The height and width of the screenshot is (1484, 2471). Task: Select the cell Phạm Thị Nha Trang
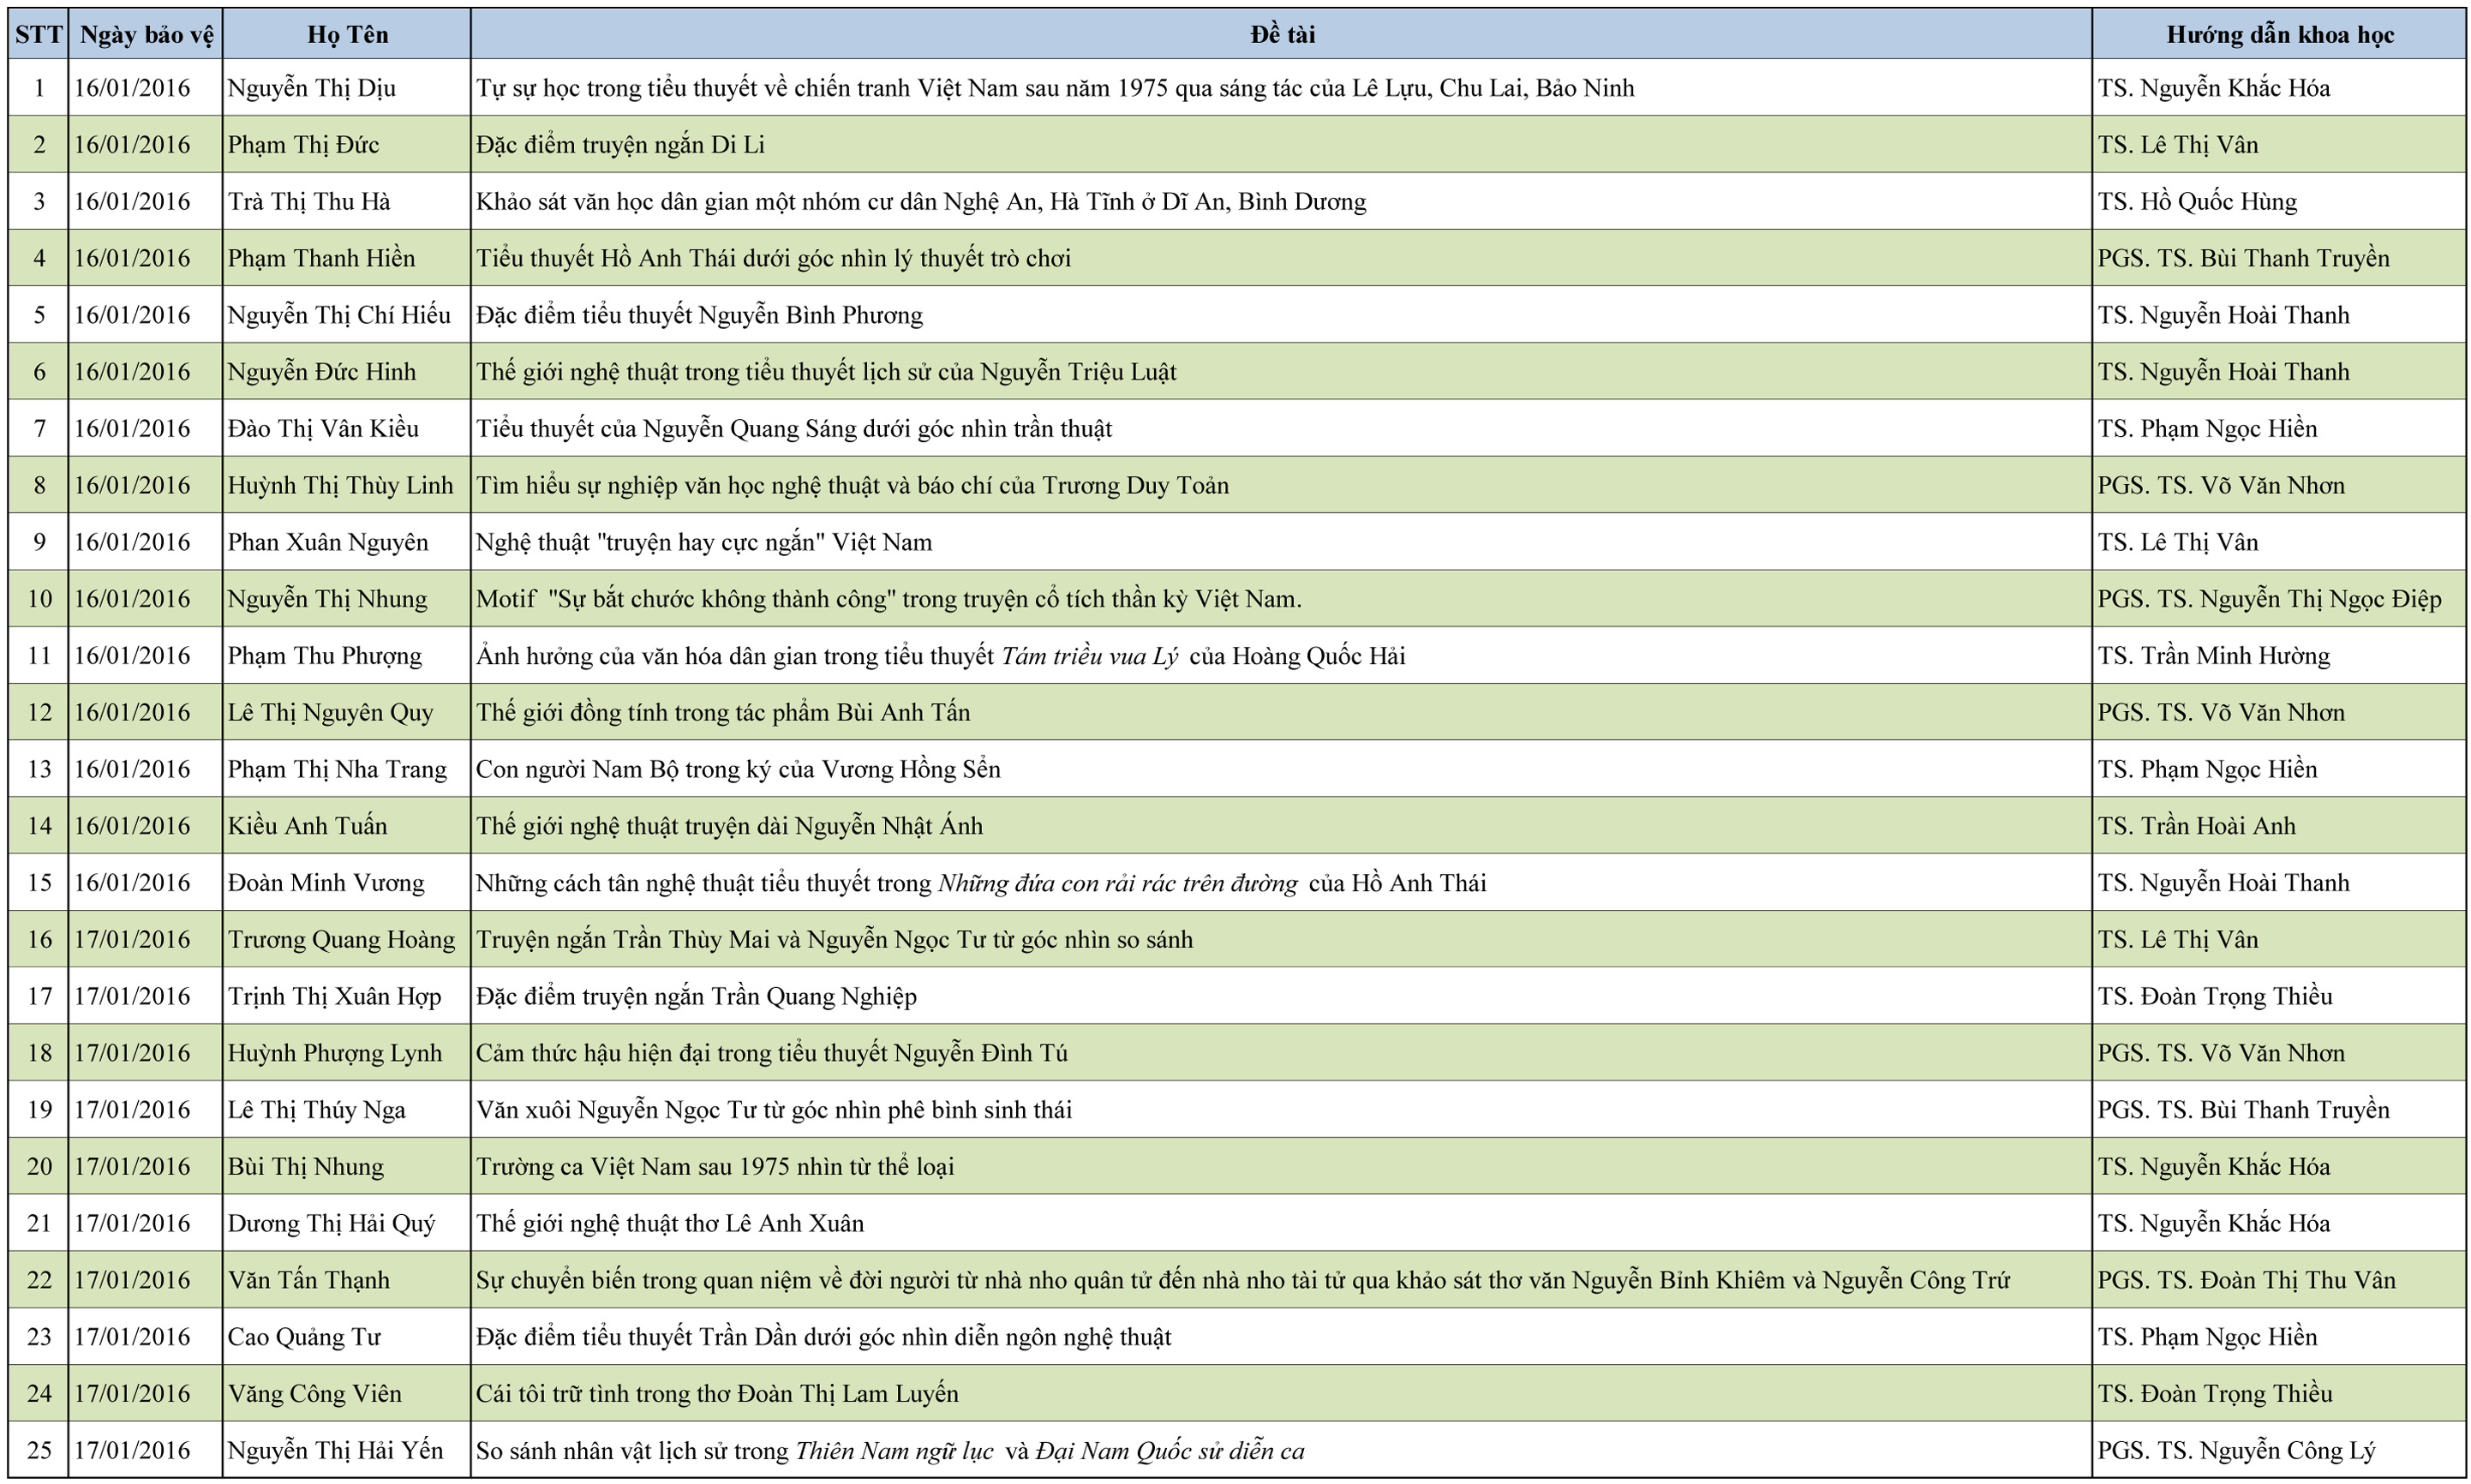(x=337, y=769)
